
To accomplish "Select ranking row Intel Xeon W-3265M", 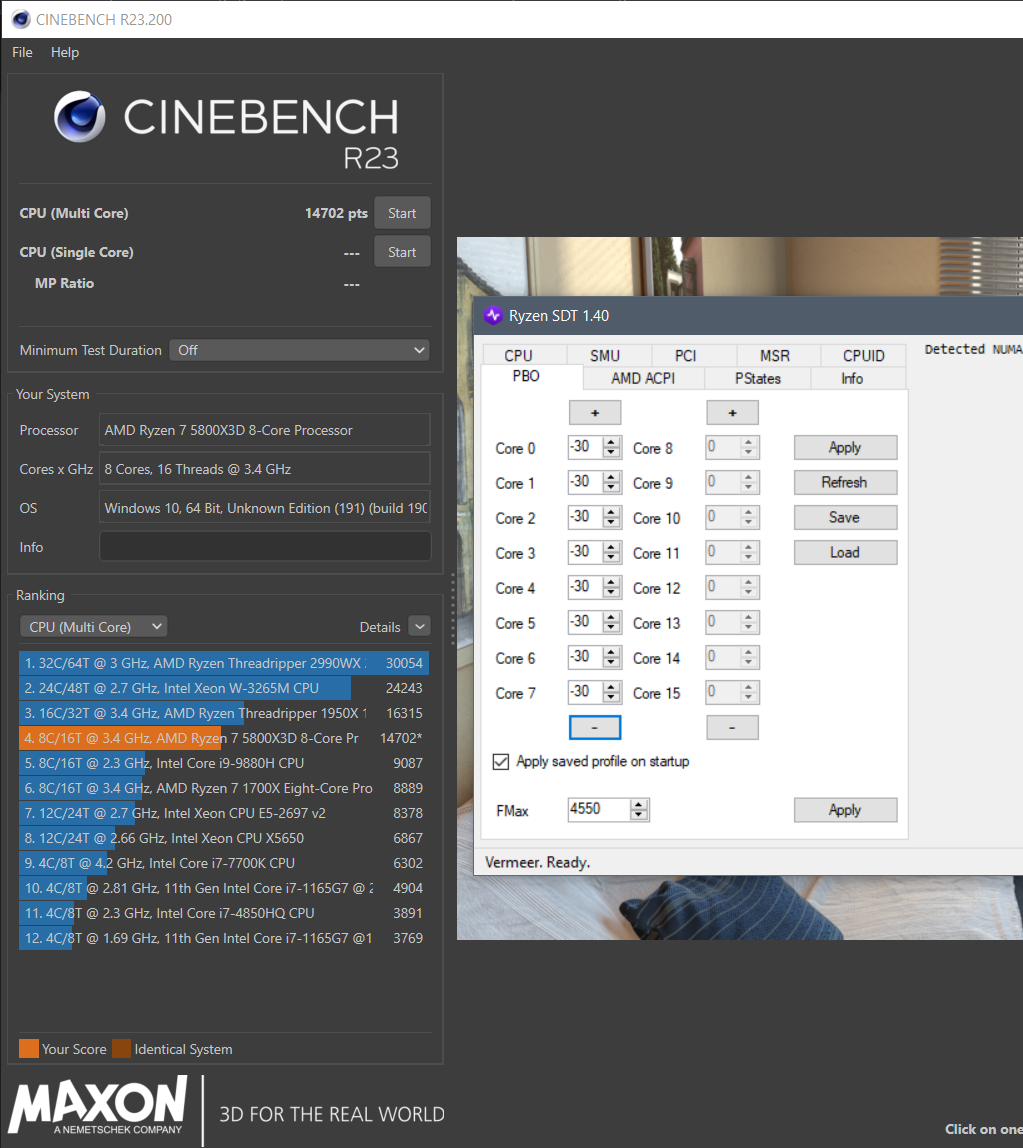I will tap(224, 688).
